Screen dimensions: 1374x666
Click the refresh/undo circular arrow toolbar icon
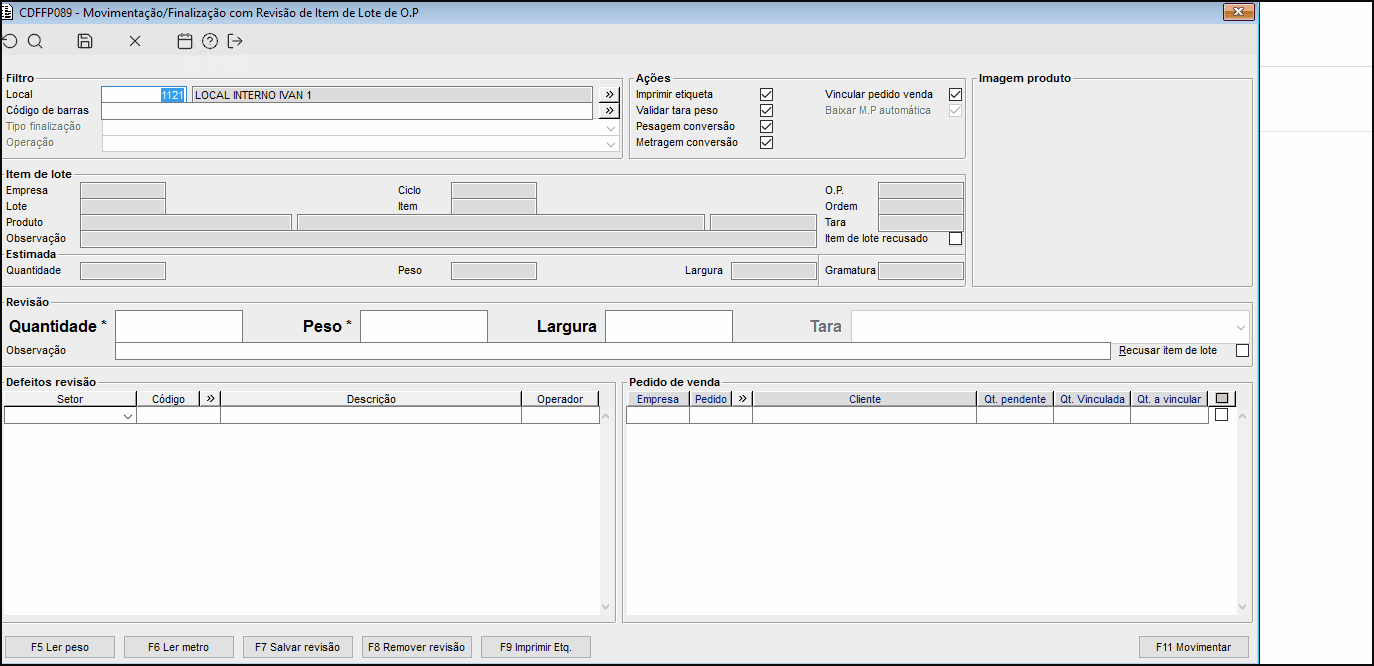[9, 41]
